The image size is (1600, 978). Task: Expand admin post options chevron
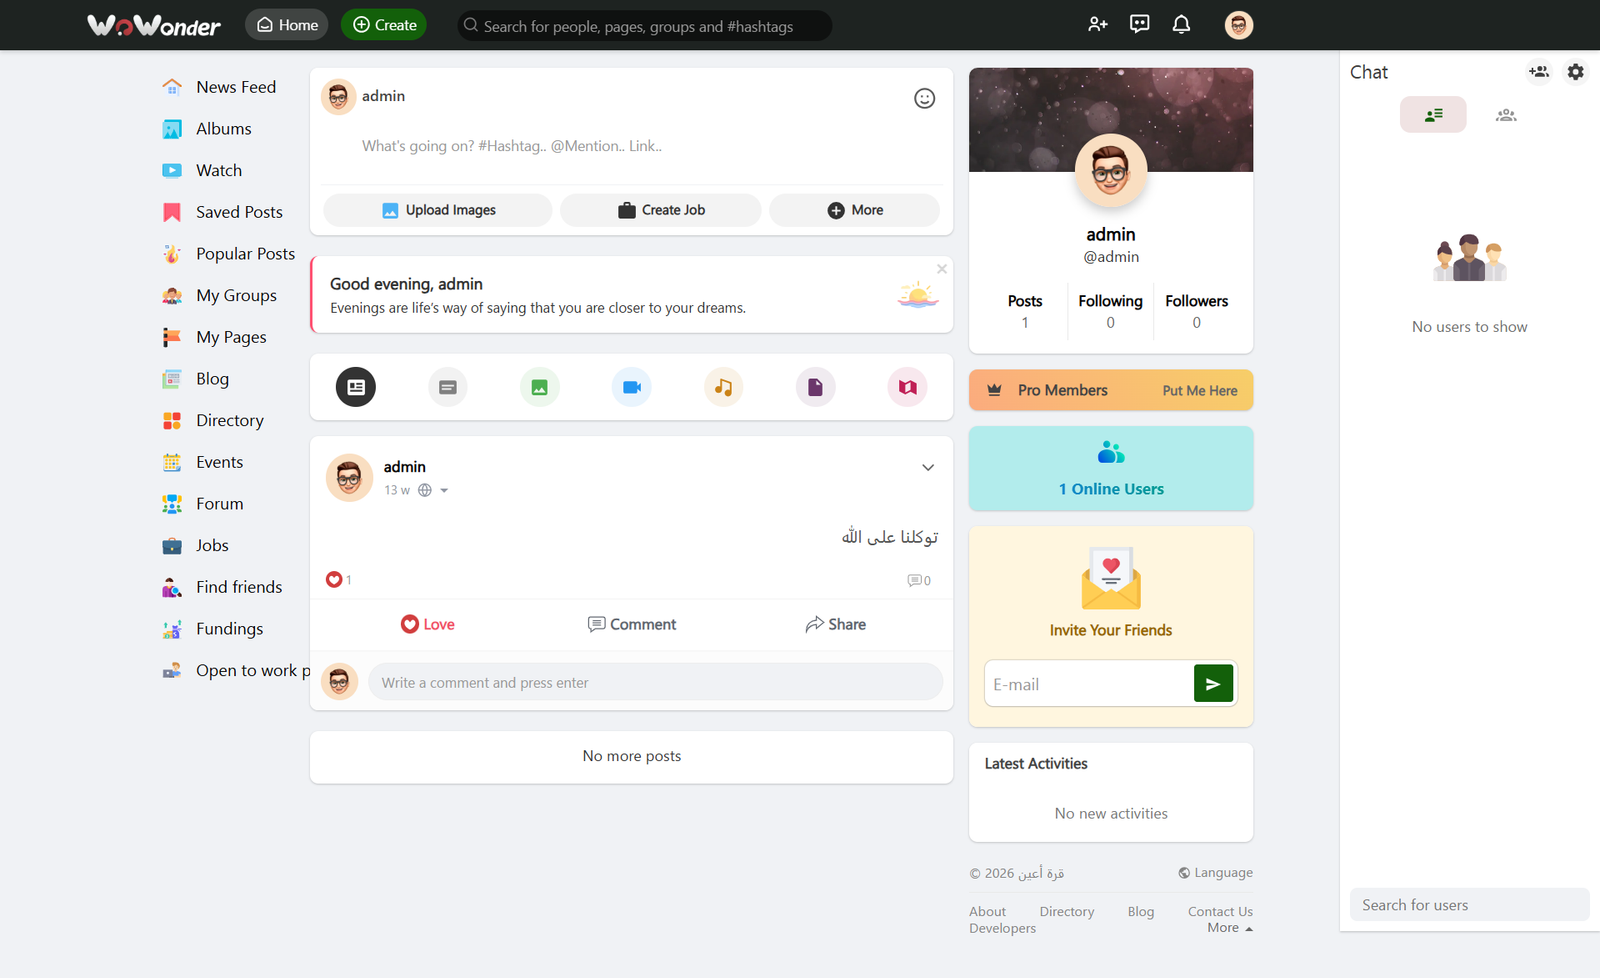[x=928, y=468]
